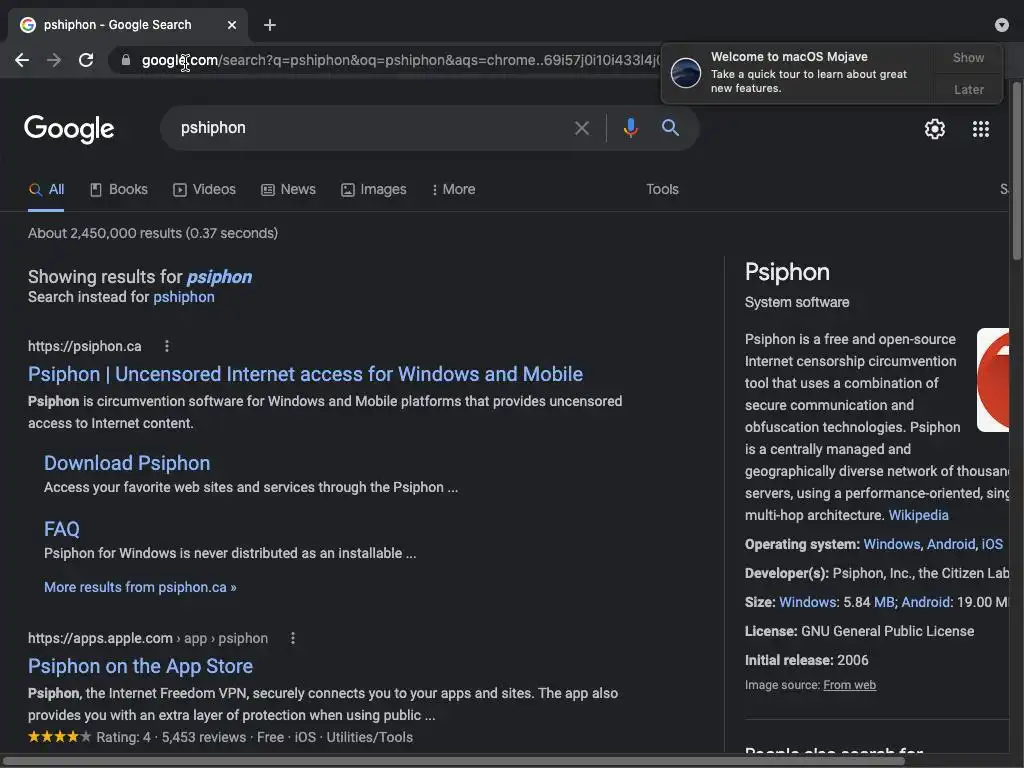Image resolution: width=1024 pixels, height=768 pixels.
Task: Reload the current page
Action: click(86, 60)
